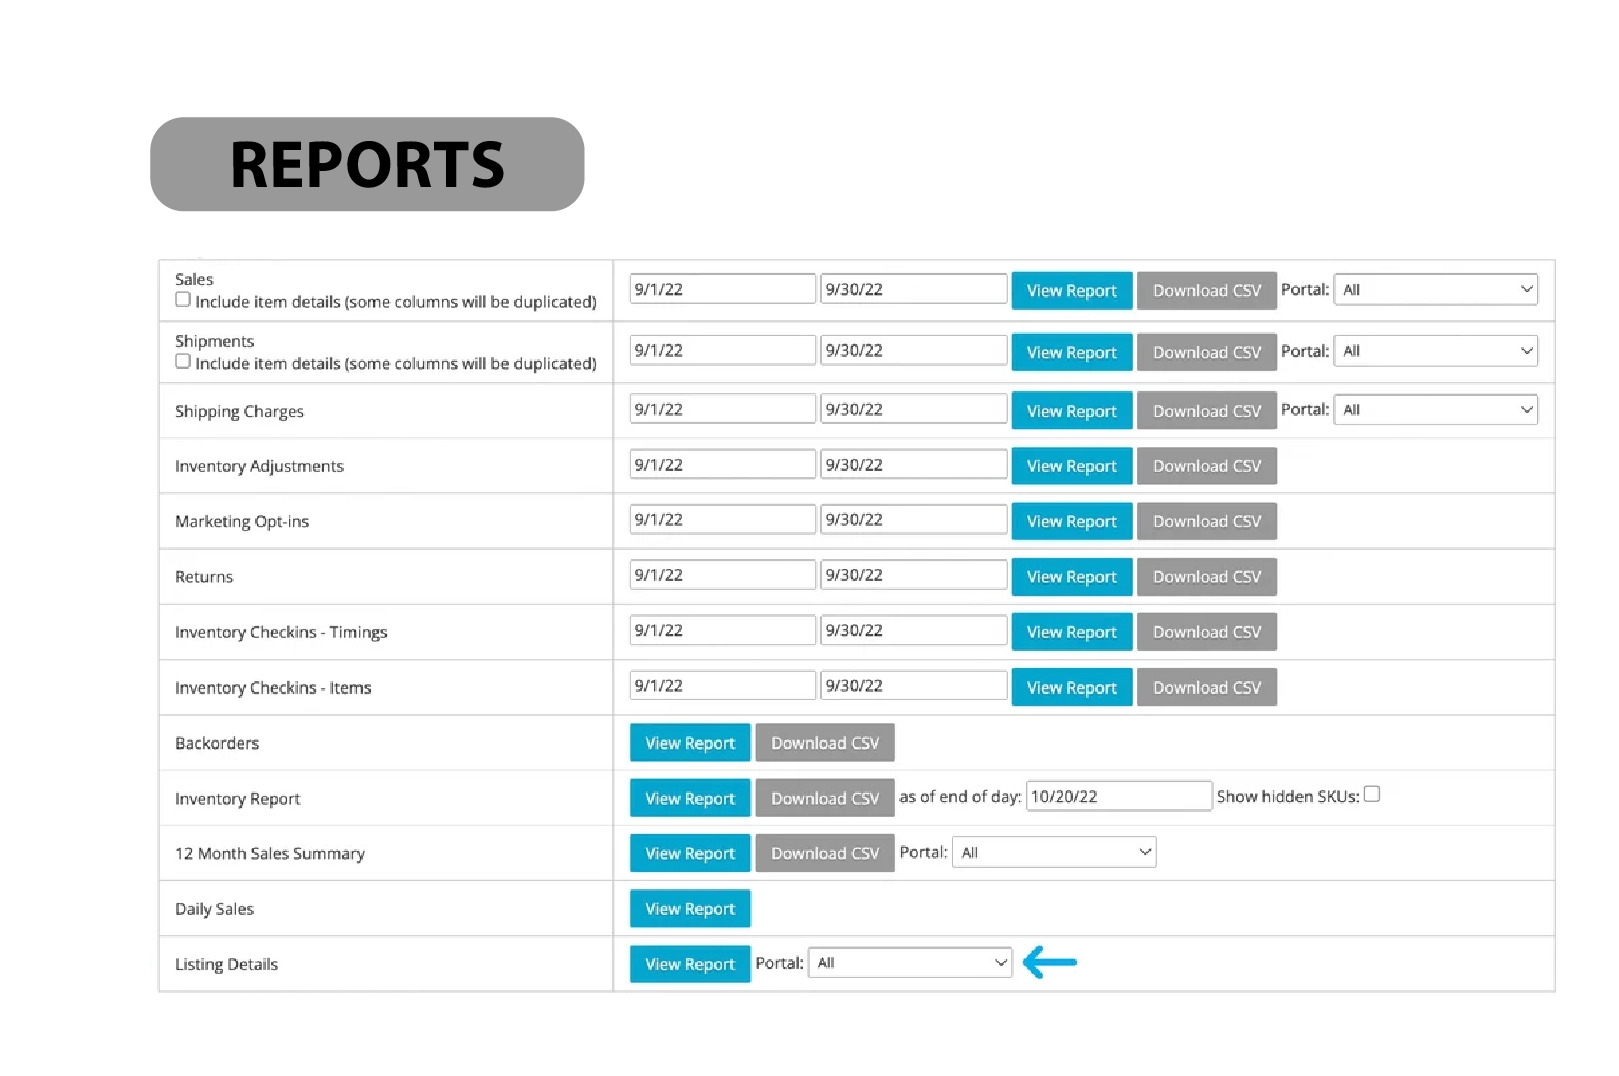The width and height of the screenshot is (1619, 1076).
Task: Click the Shipping Charges end date field
Action: (x=914, y=409)
